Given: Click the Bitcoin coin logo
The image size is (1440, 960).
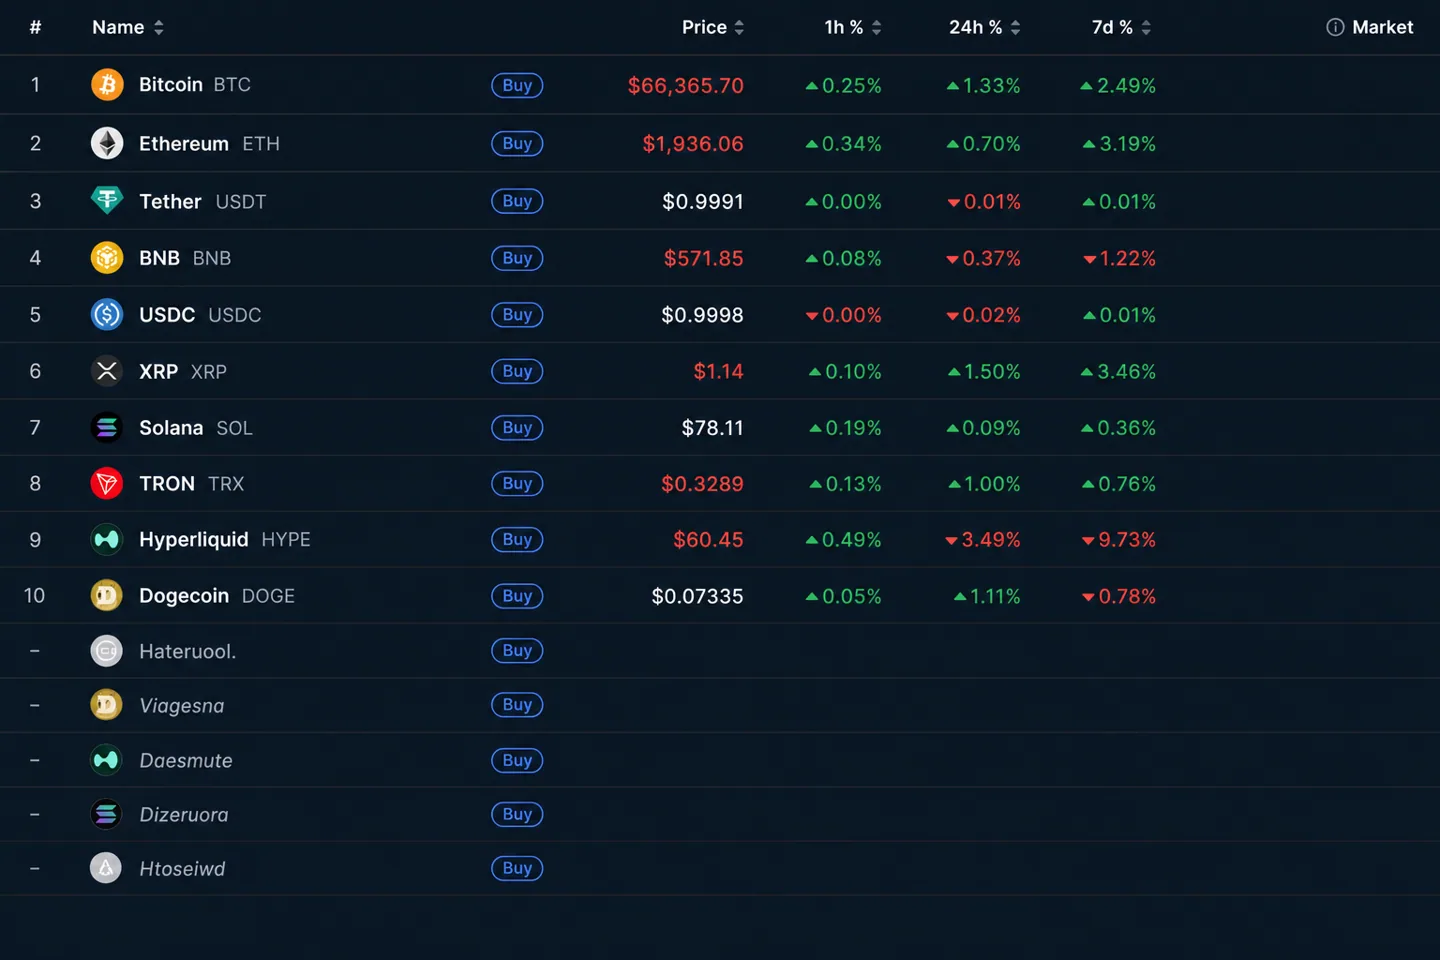Looking at the screenshot, I should [x=107, y=85].
